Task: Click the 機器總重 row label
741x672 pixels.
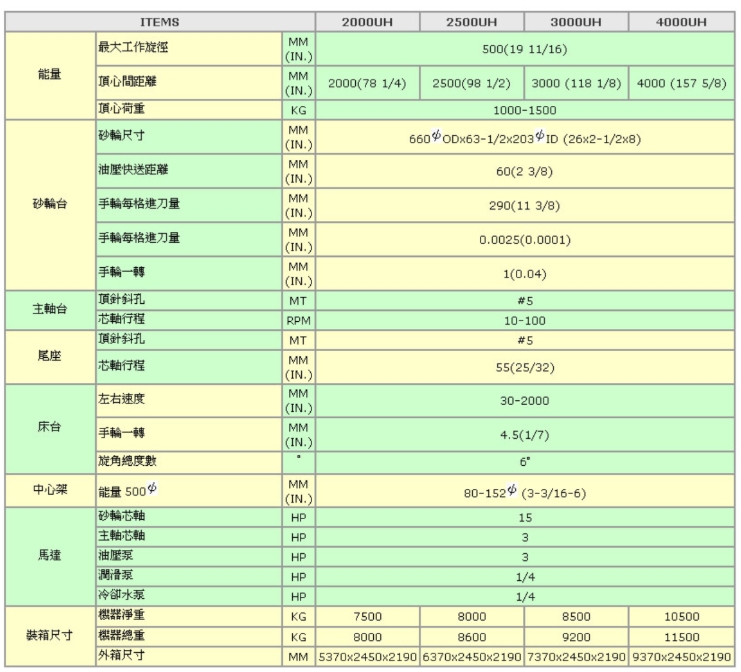Action: point(121,635)
